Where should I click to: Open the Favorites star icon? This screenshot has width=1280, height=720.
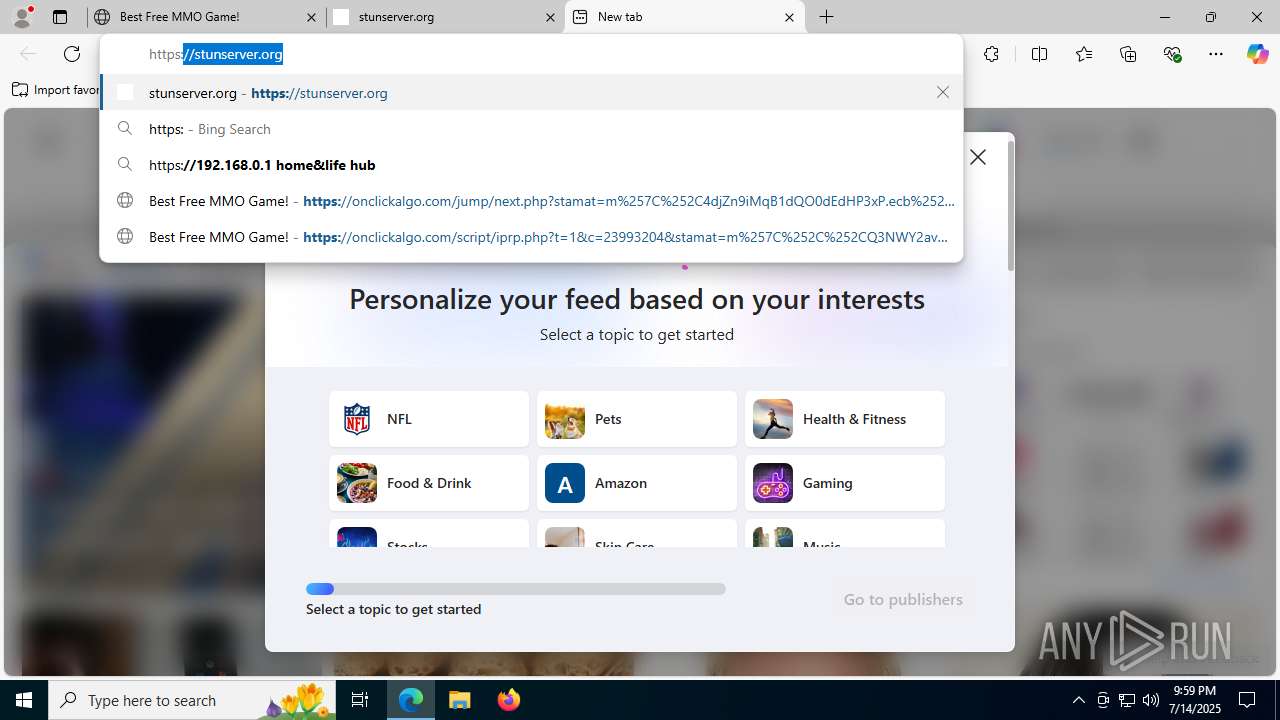1084,54
